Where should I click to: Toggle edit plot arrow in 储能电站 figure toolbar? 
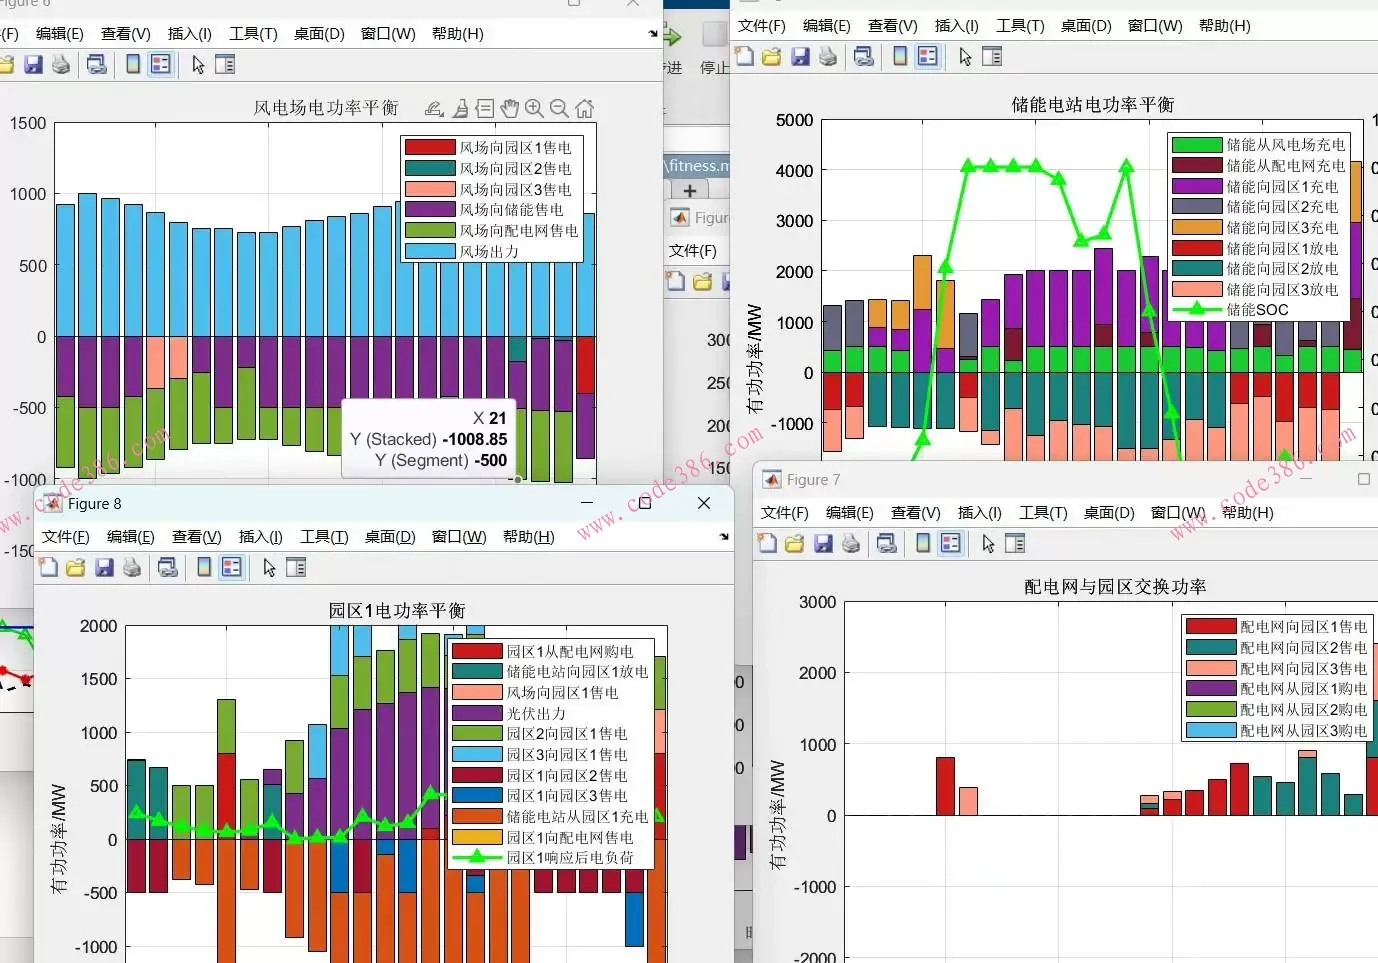coord(965,57)
